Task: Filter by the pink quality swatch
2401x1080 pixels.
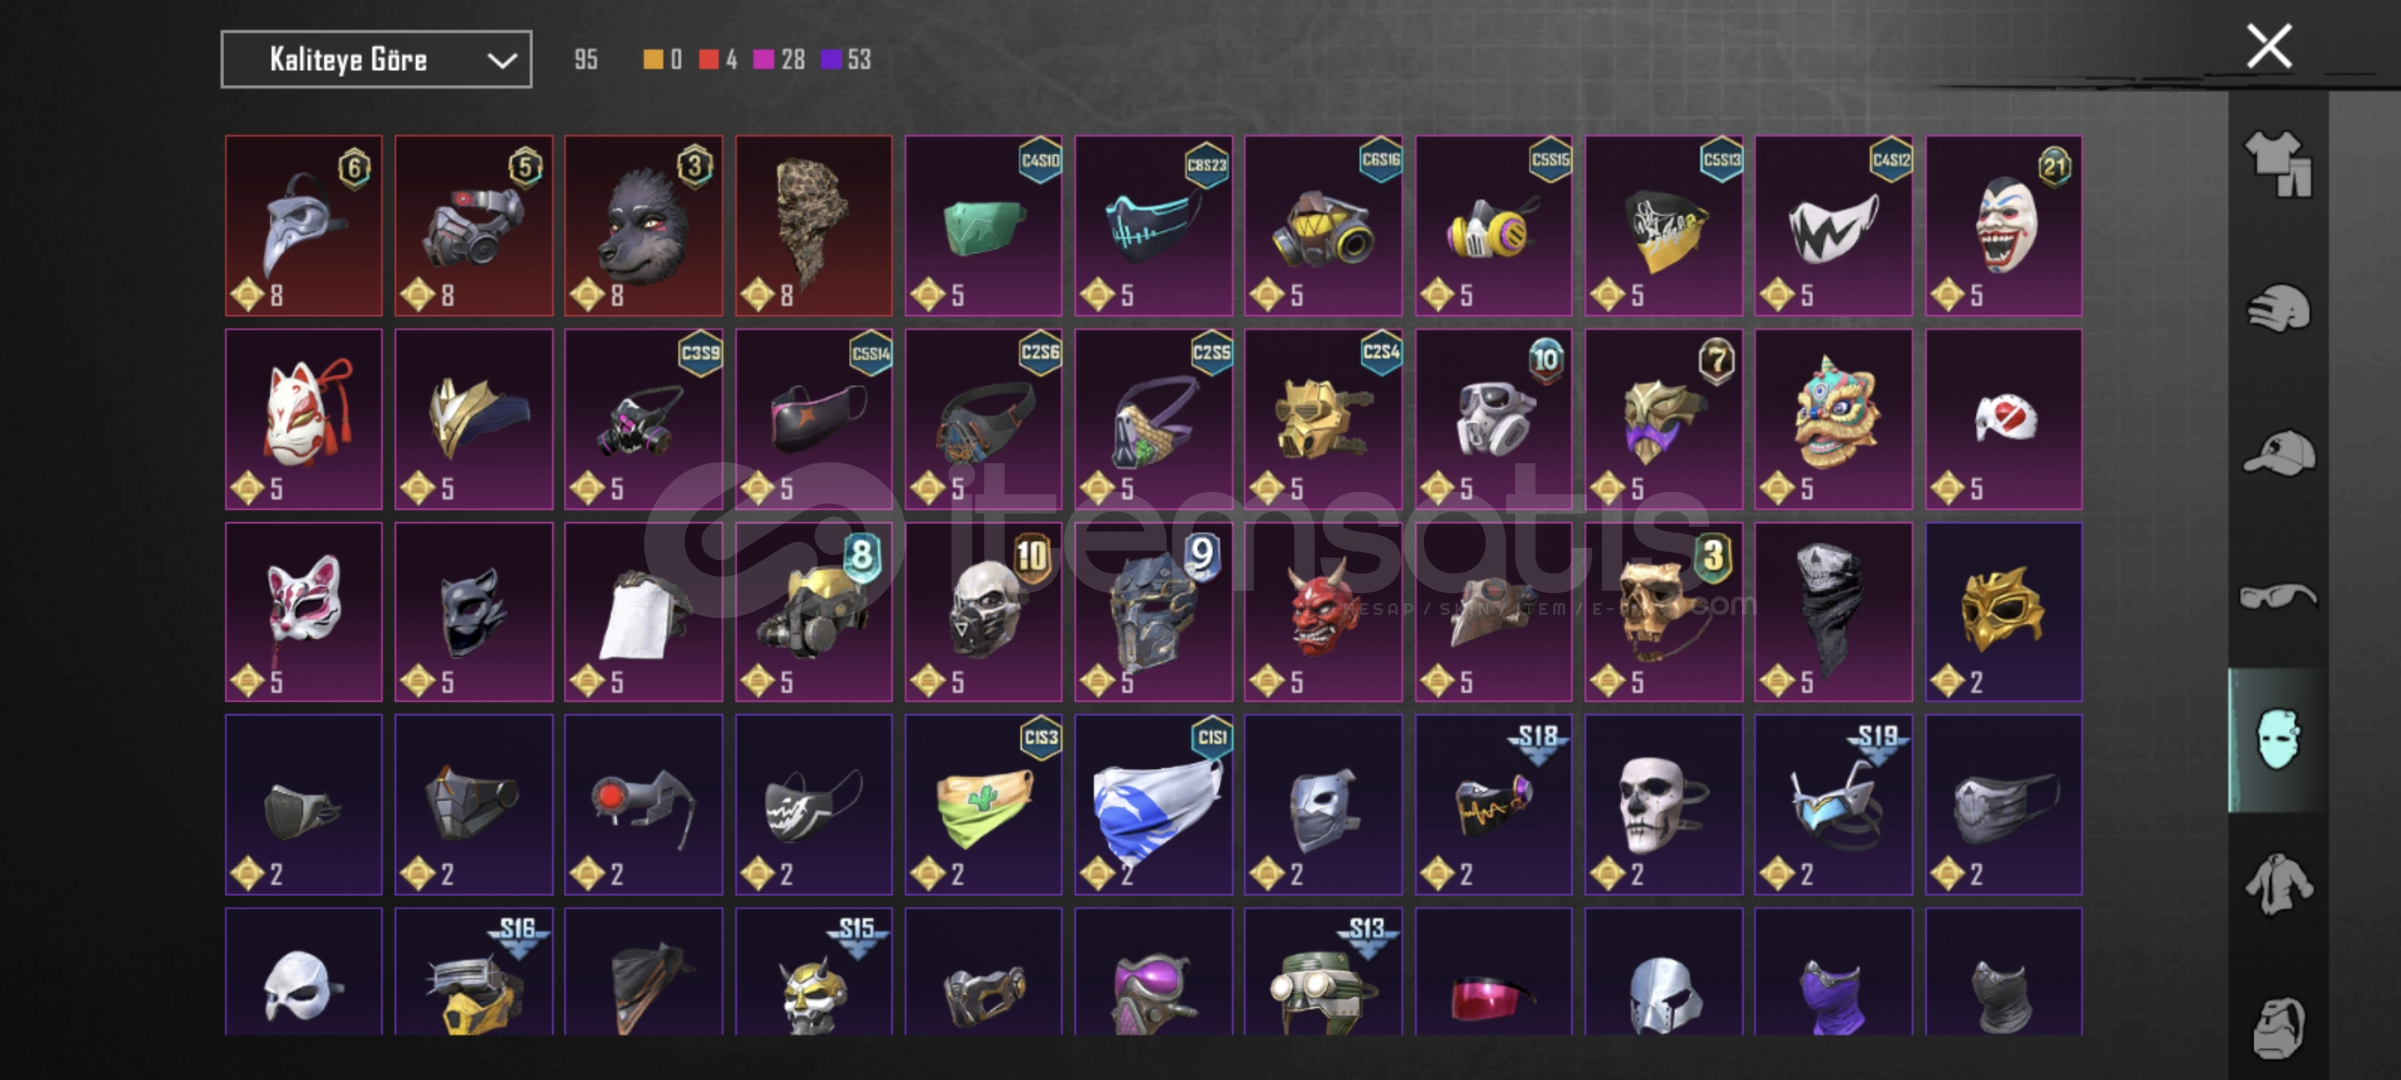Action: point(763,60)
